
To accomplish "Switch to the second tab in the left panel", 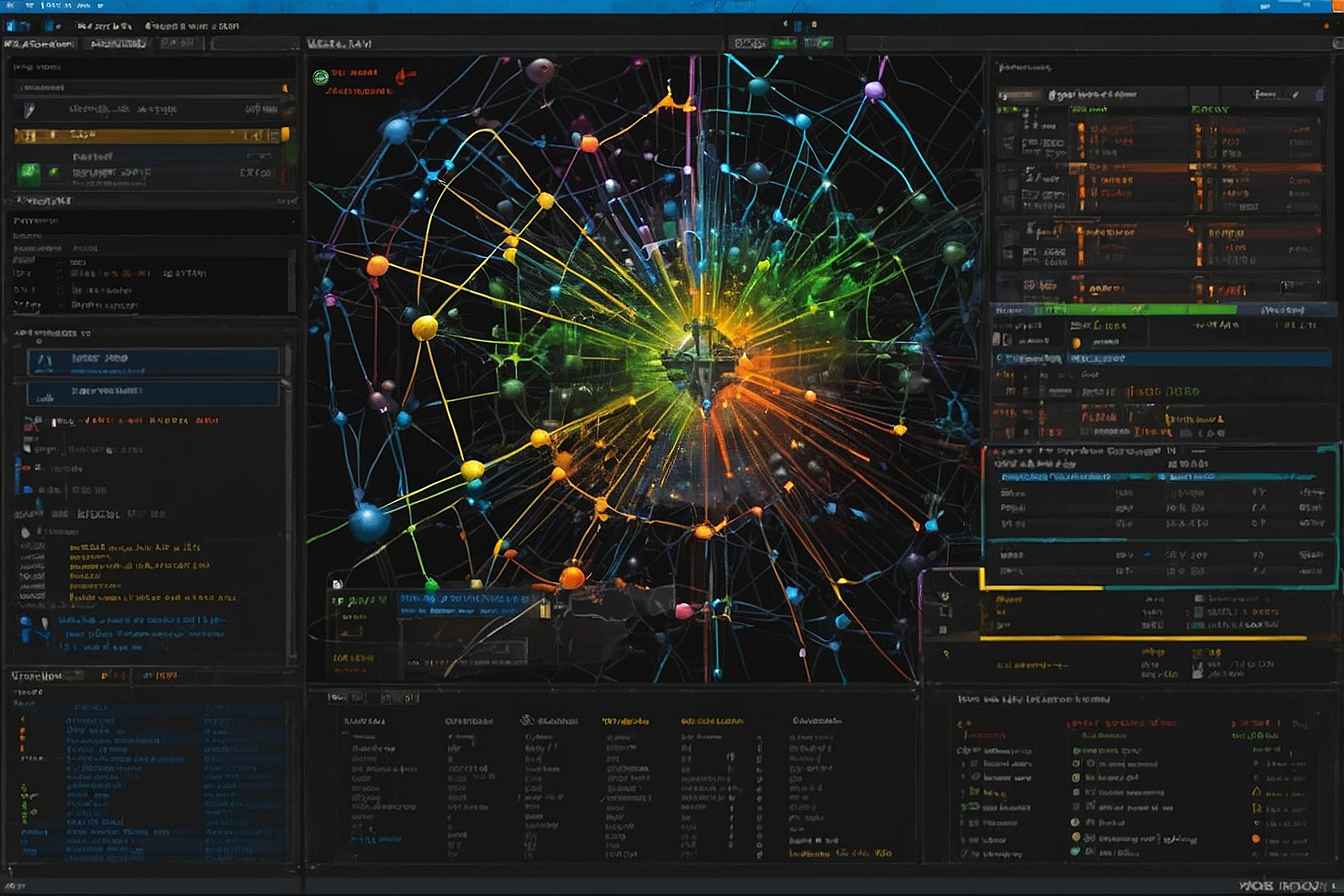I will click(x=117, y=43).
